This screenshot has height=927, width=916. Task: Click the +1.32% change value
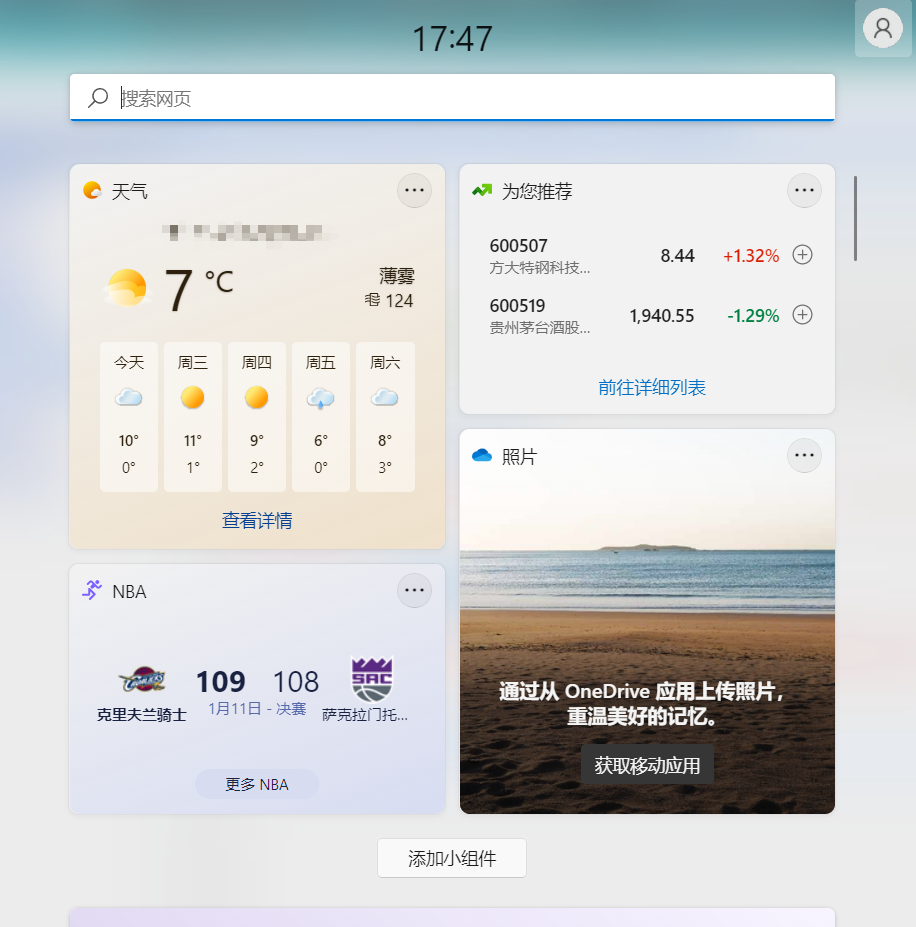(x=751, y=255)
